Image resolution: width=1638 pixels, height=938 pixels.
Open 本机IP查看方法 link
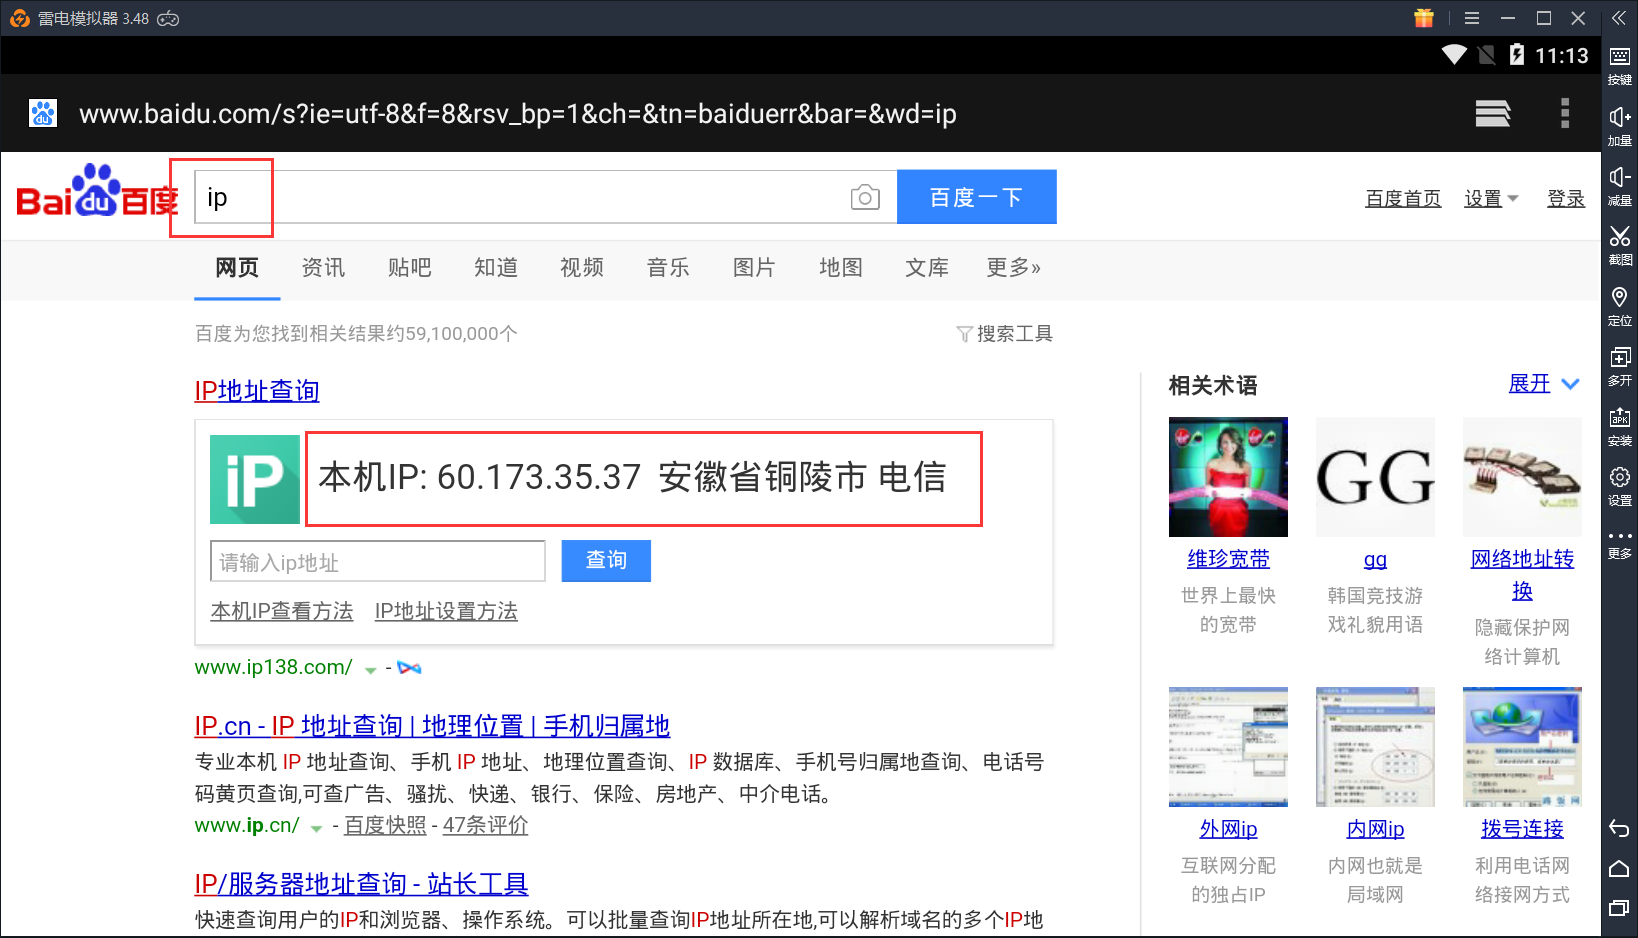click(x=282, y=611)
